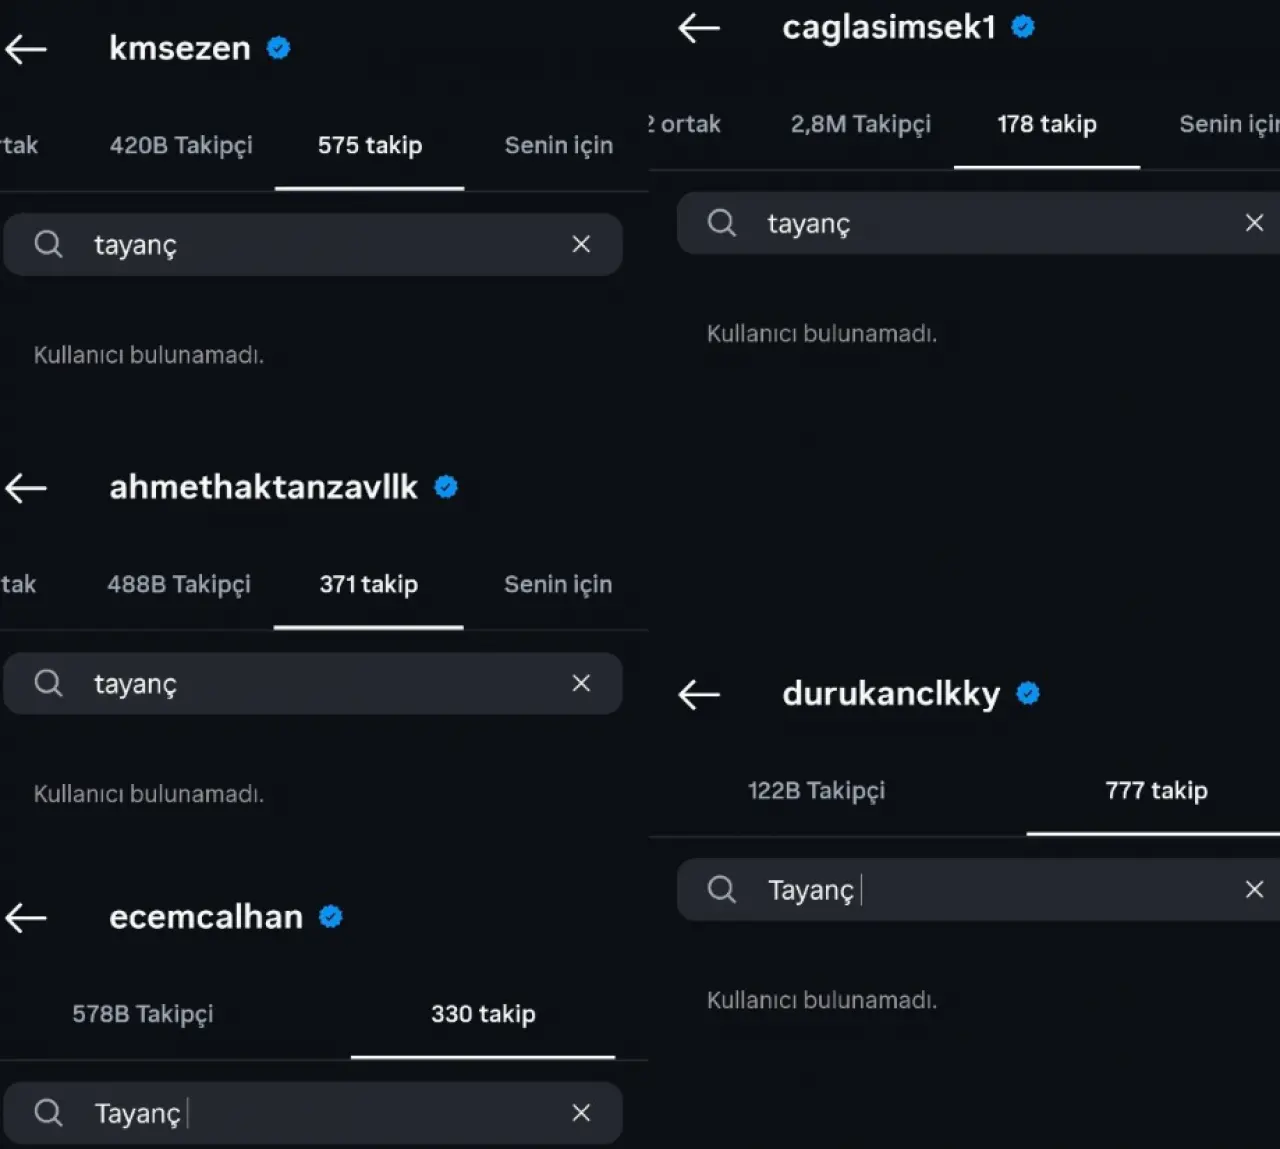
Task: Click the search magnifier under caglasimsek1
Action: pyautogui.click(x=721, y=223)
